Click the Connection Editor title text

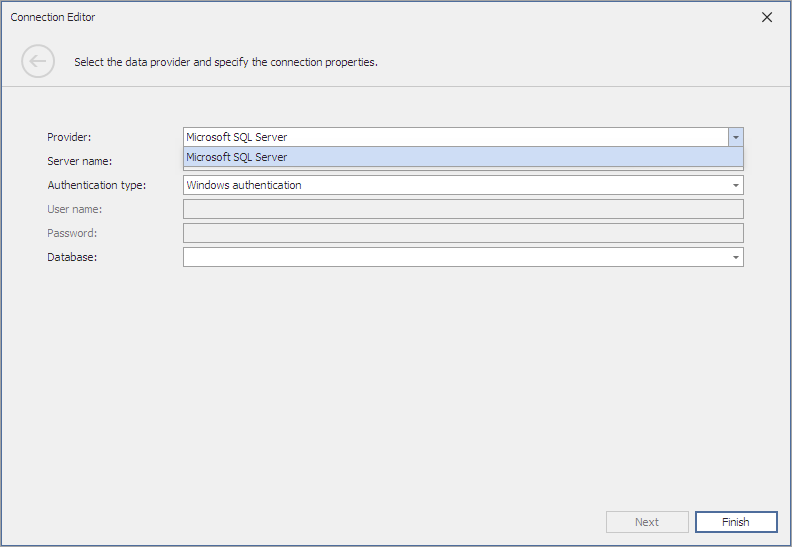(53, 17)
